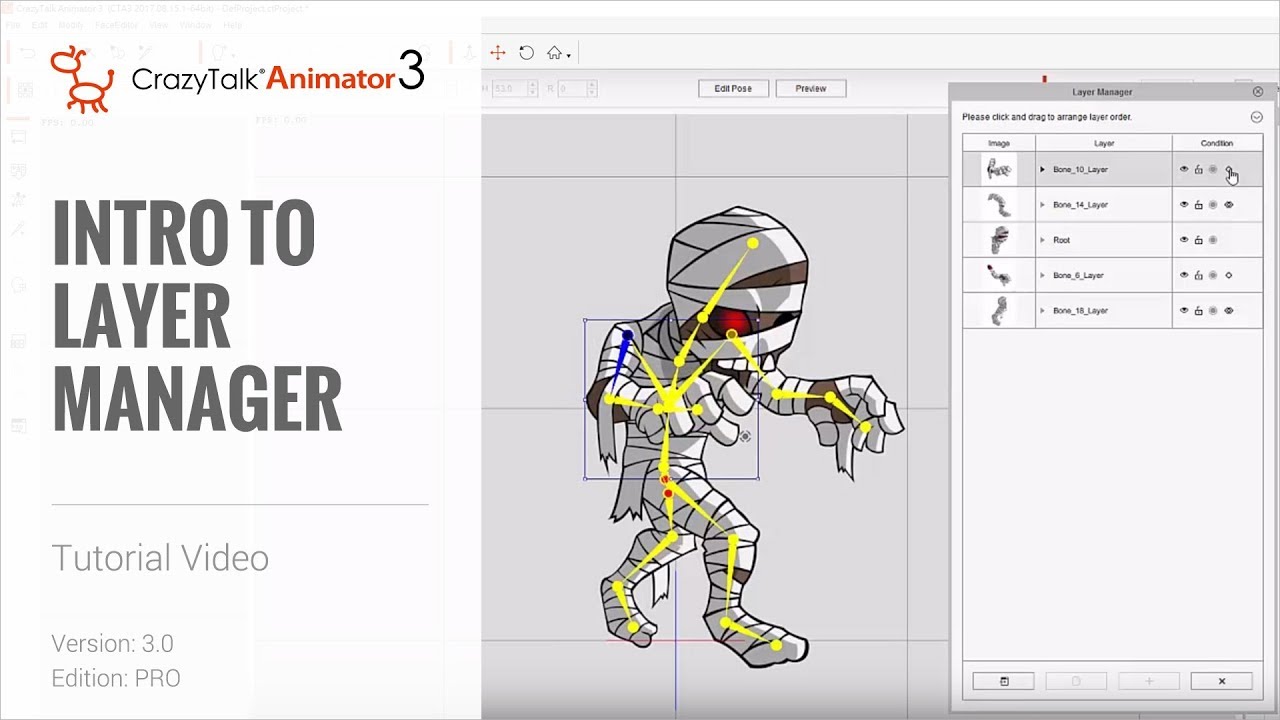Collapse the Layer Manager instruction area chevron

(x=1257, y=116)
